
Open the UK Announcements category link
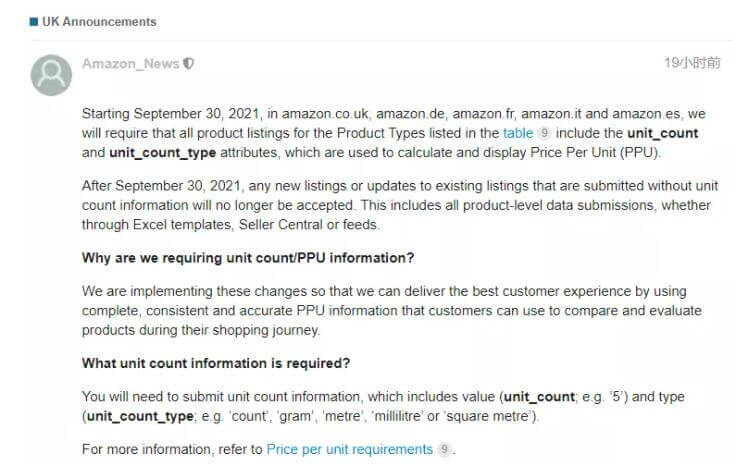click(99, 22)
